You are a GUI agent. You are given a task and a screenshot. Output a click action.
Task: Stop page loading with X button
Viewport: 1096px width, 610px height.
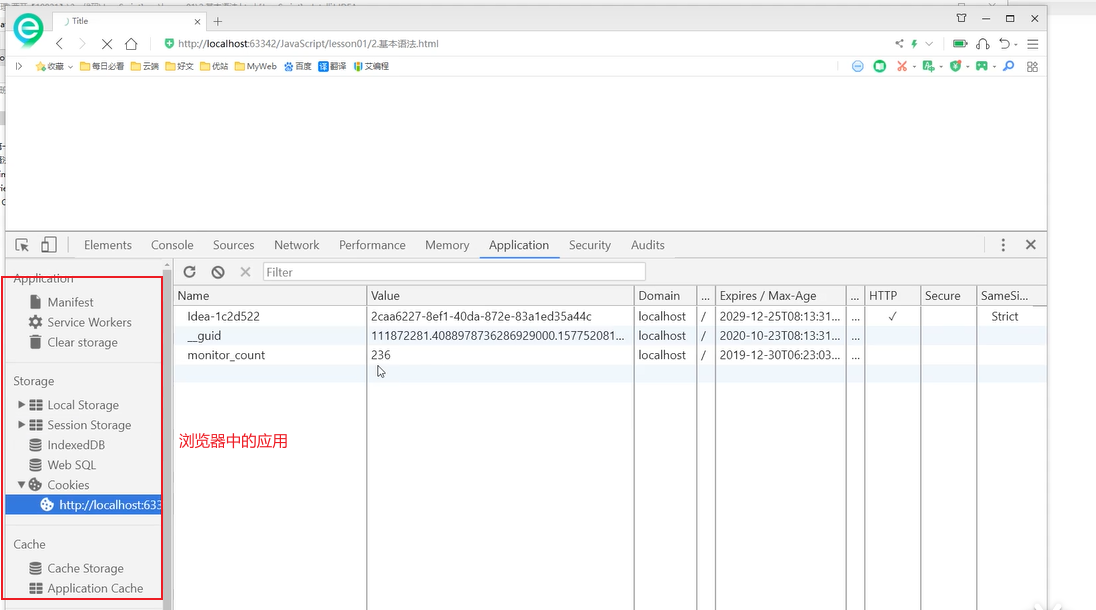pyautogui.click(x=107, y=43)
